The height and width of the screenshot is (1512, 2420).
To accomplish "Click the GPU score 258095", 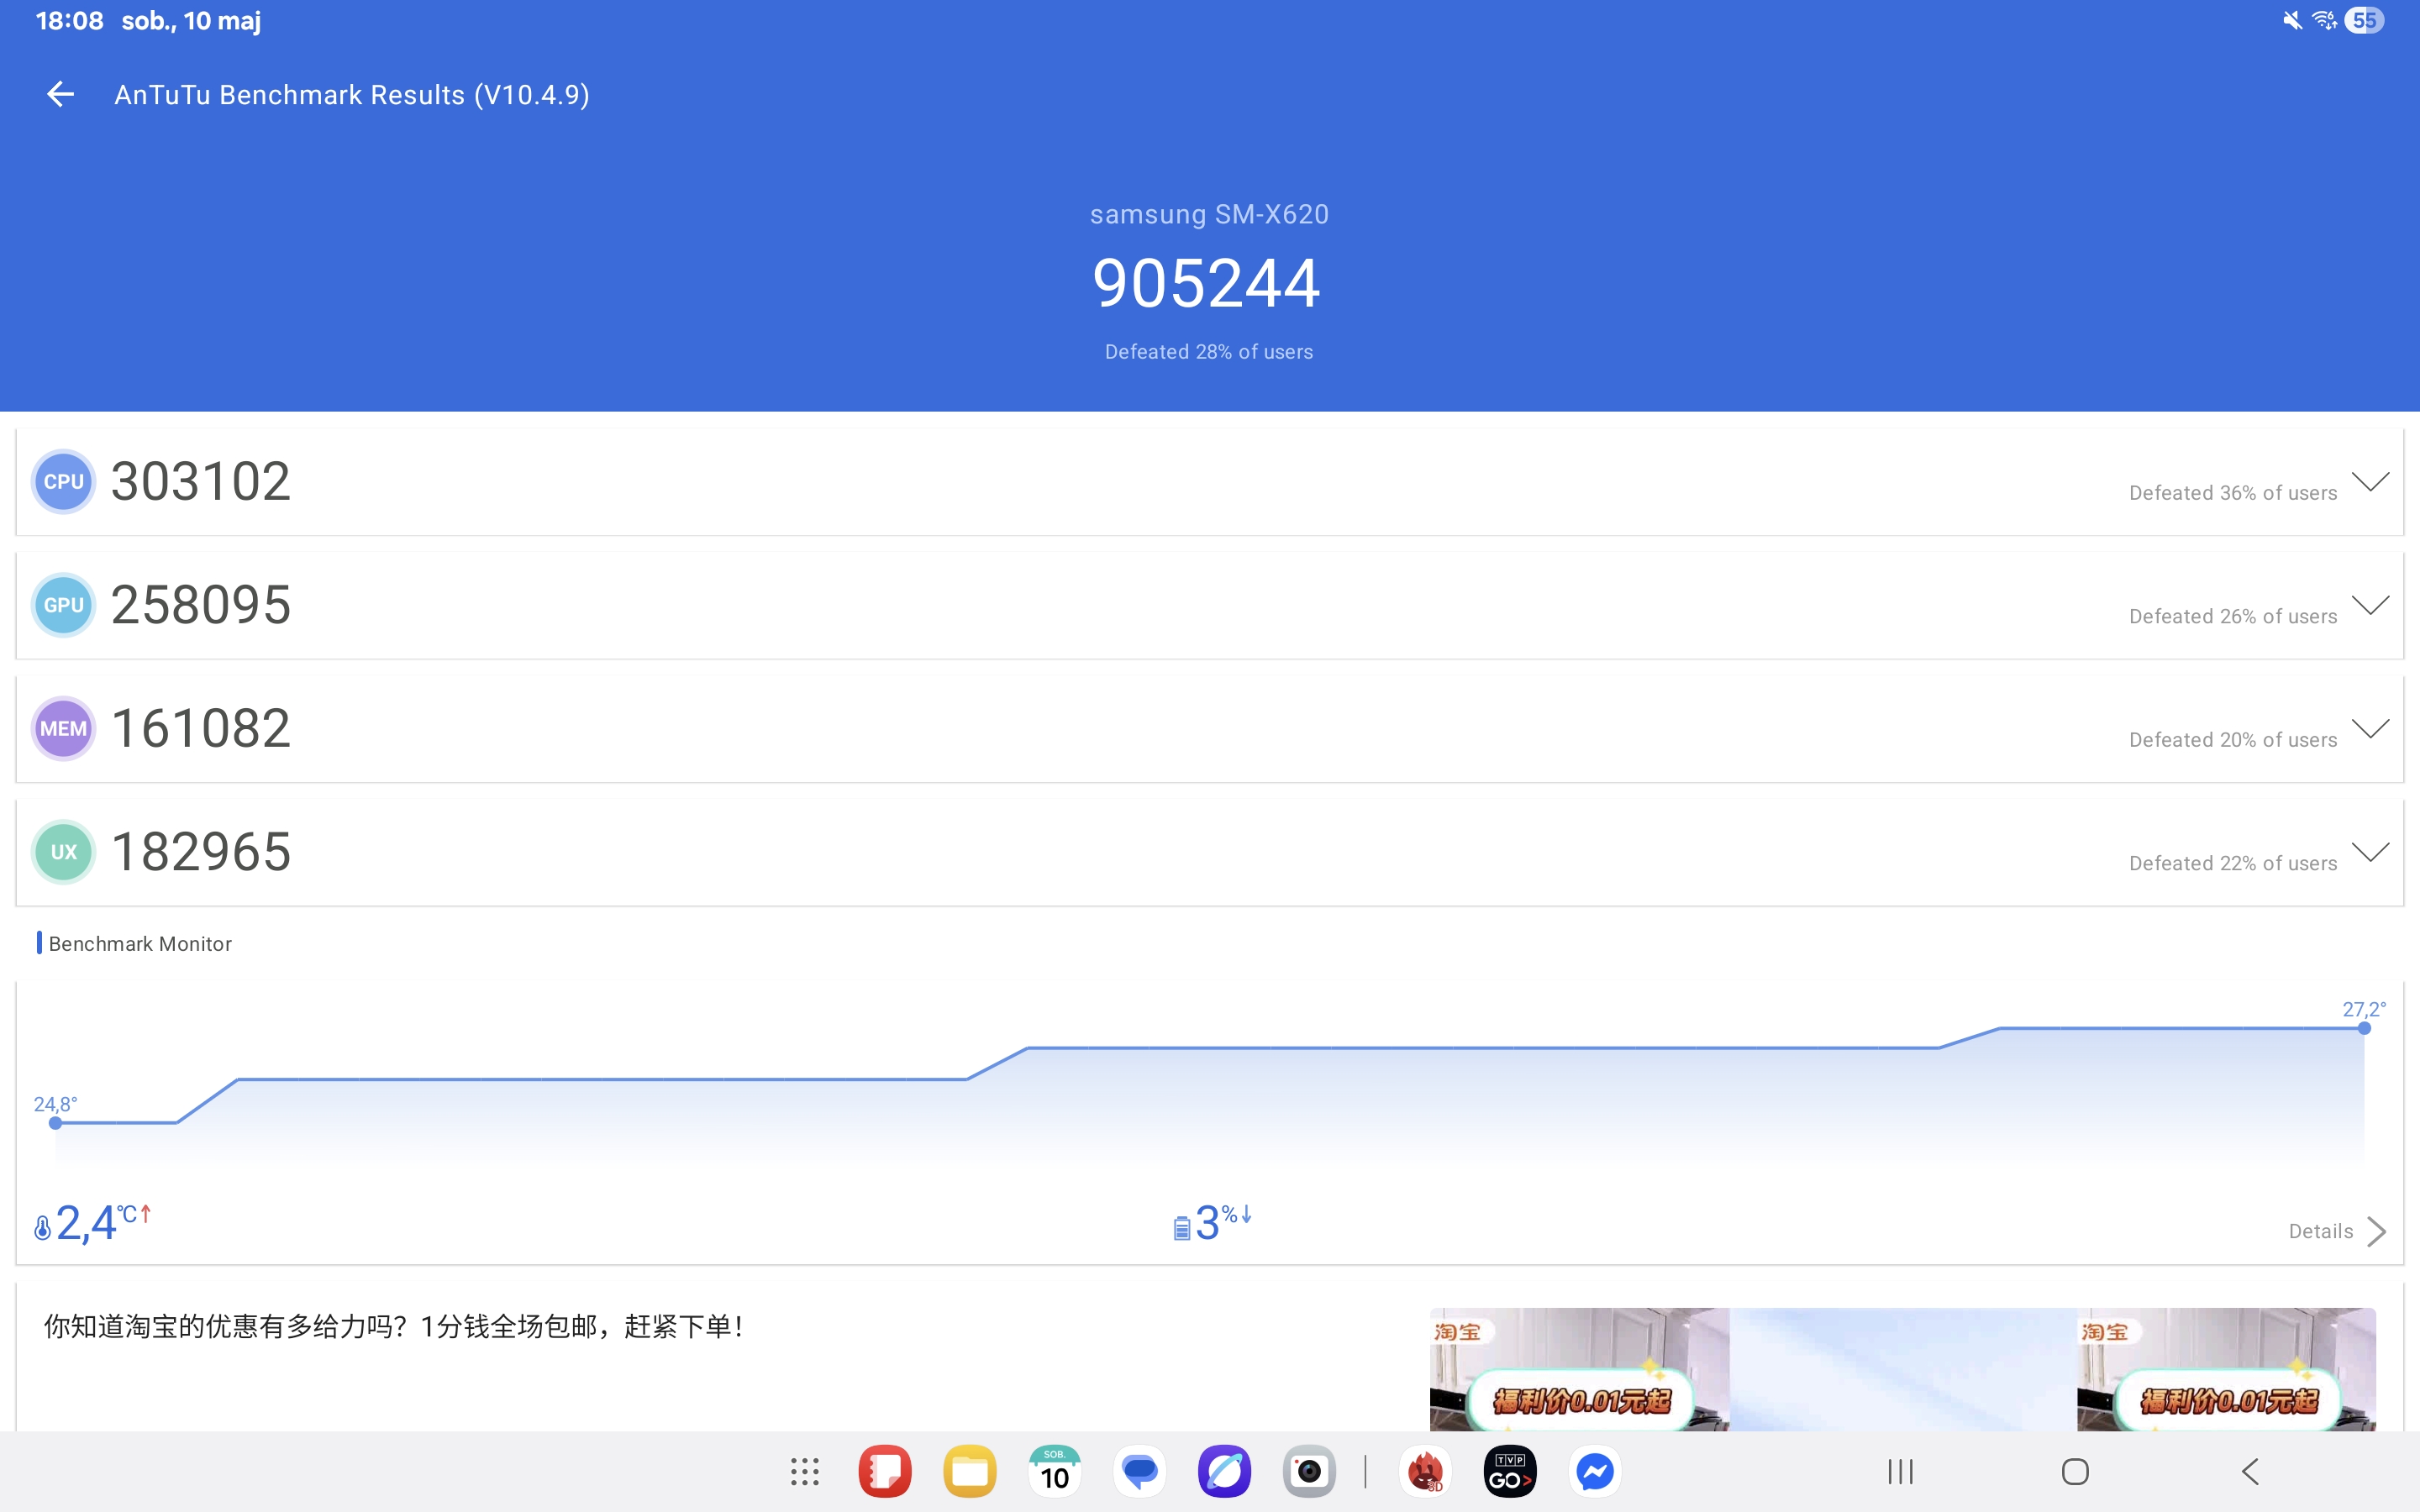I will point(201,605).
